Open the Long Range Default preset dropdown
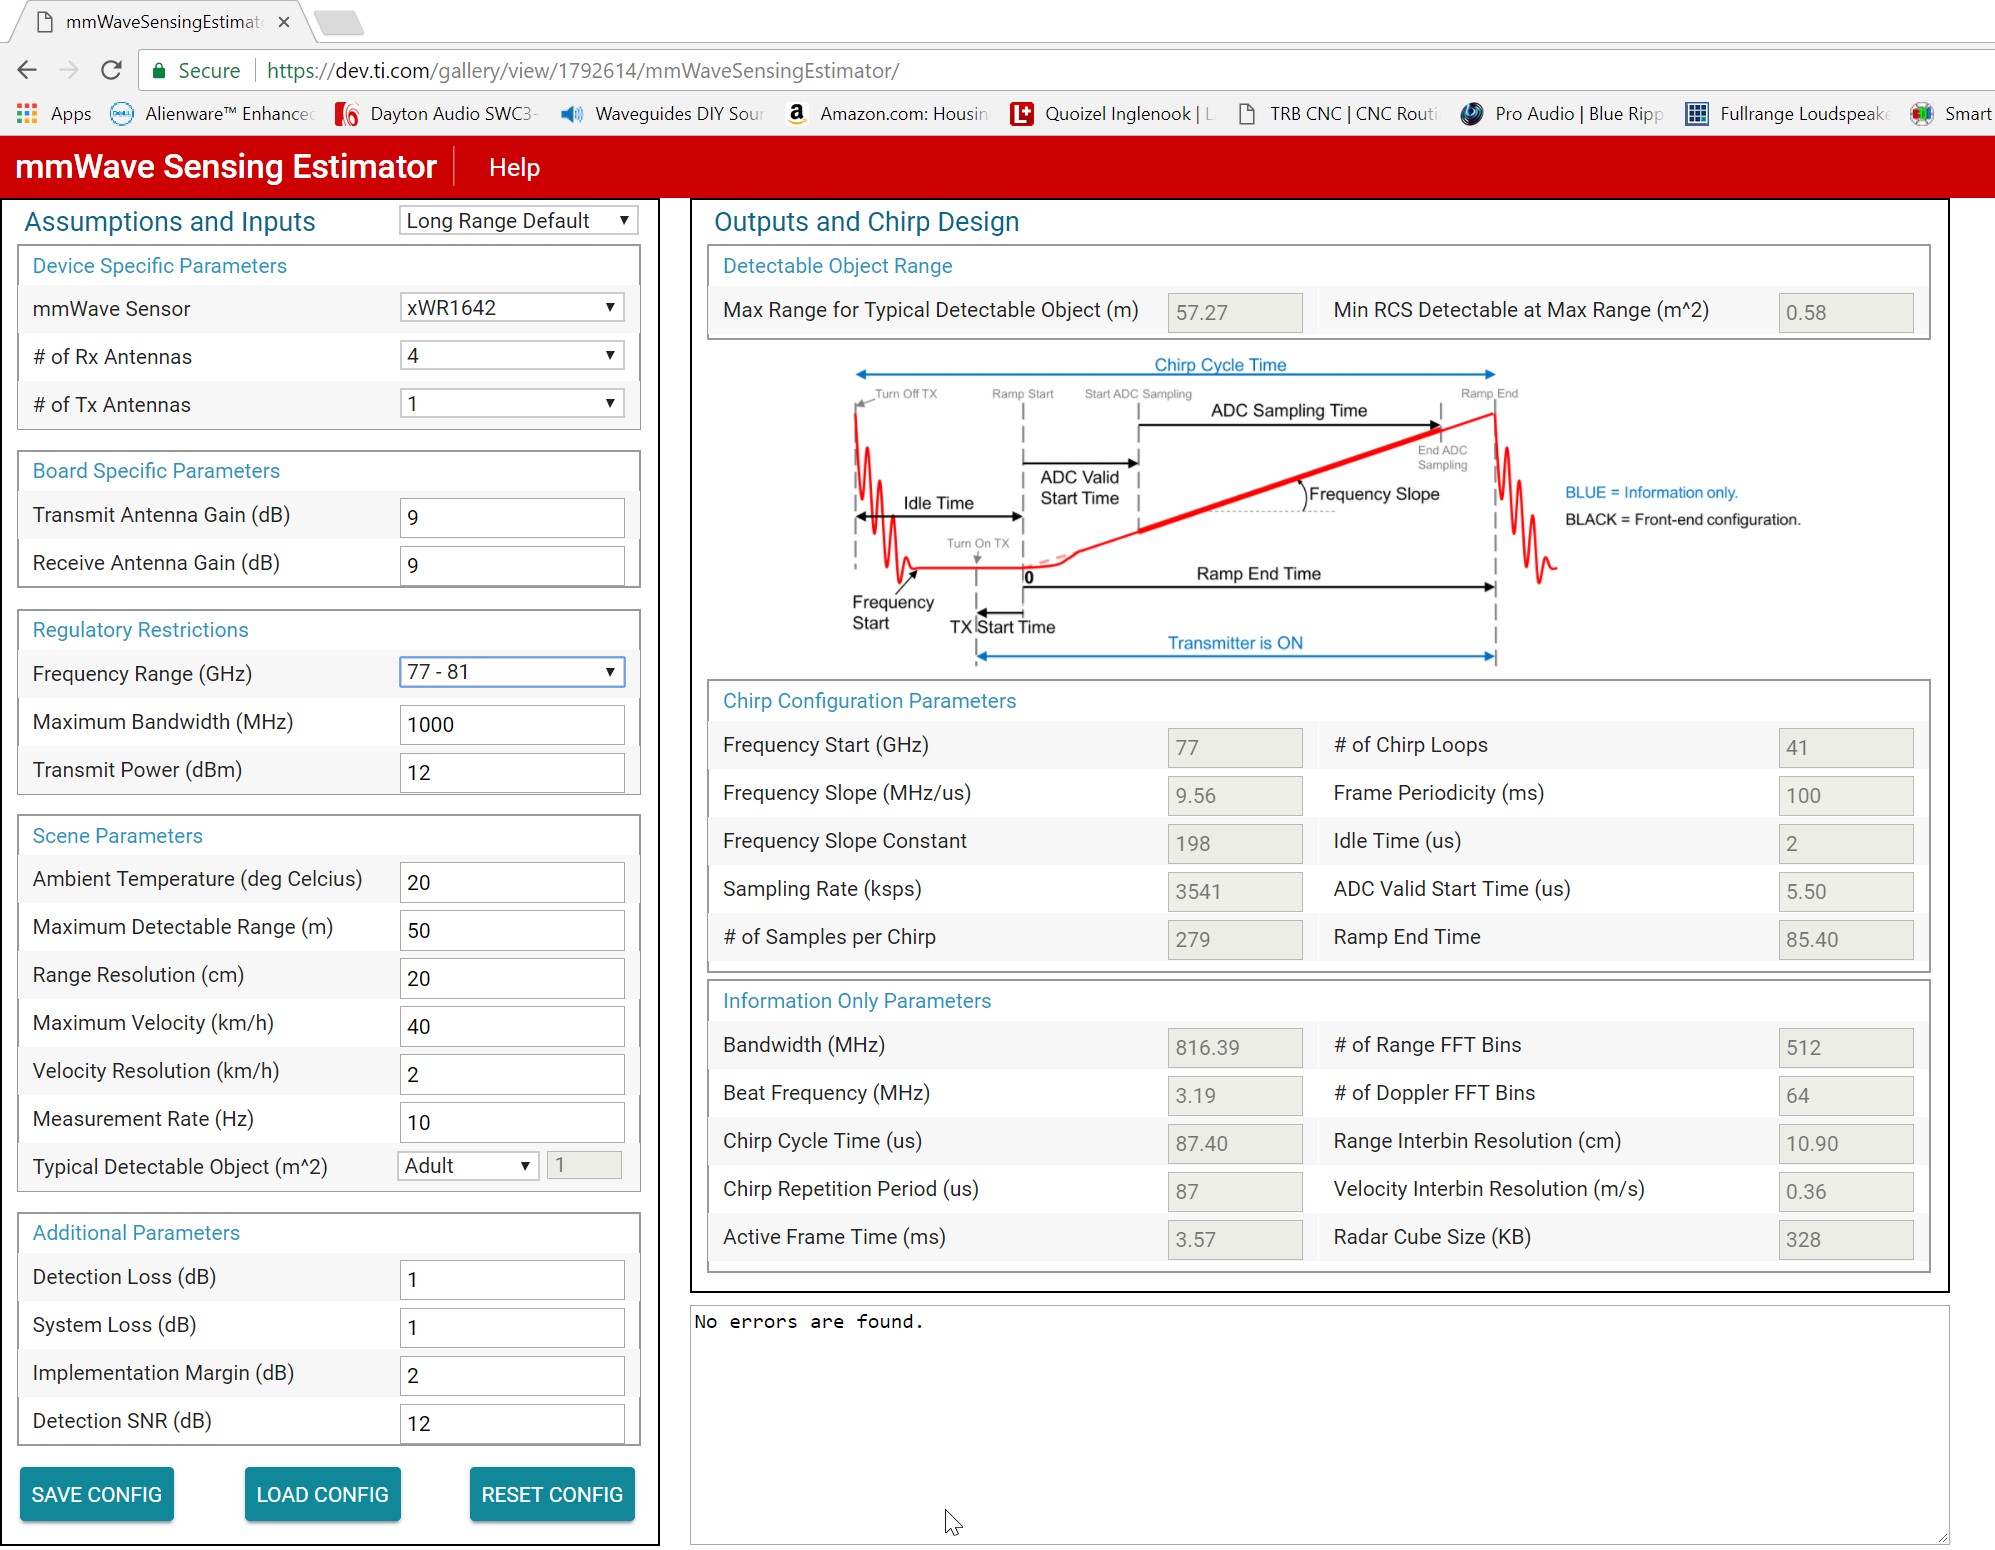This screenshot has height=1550, width=1995. (x=517, y=221)
